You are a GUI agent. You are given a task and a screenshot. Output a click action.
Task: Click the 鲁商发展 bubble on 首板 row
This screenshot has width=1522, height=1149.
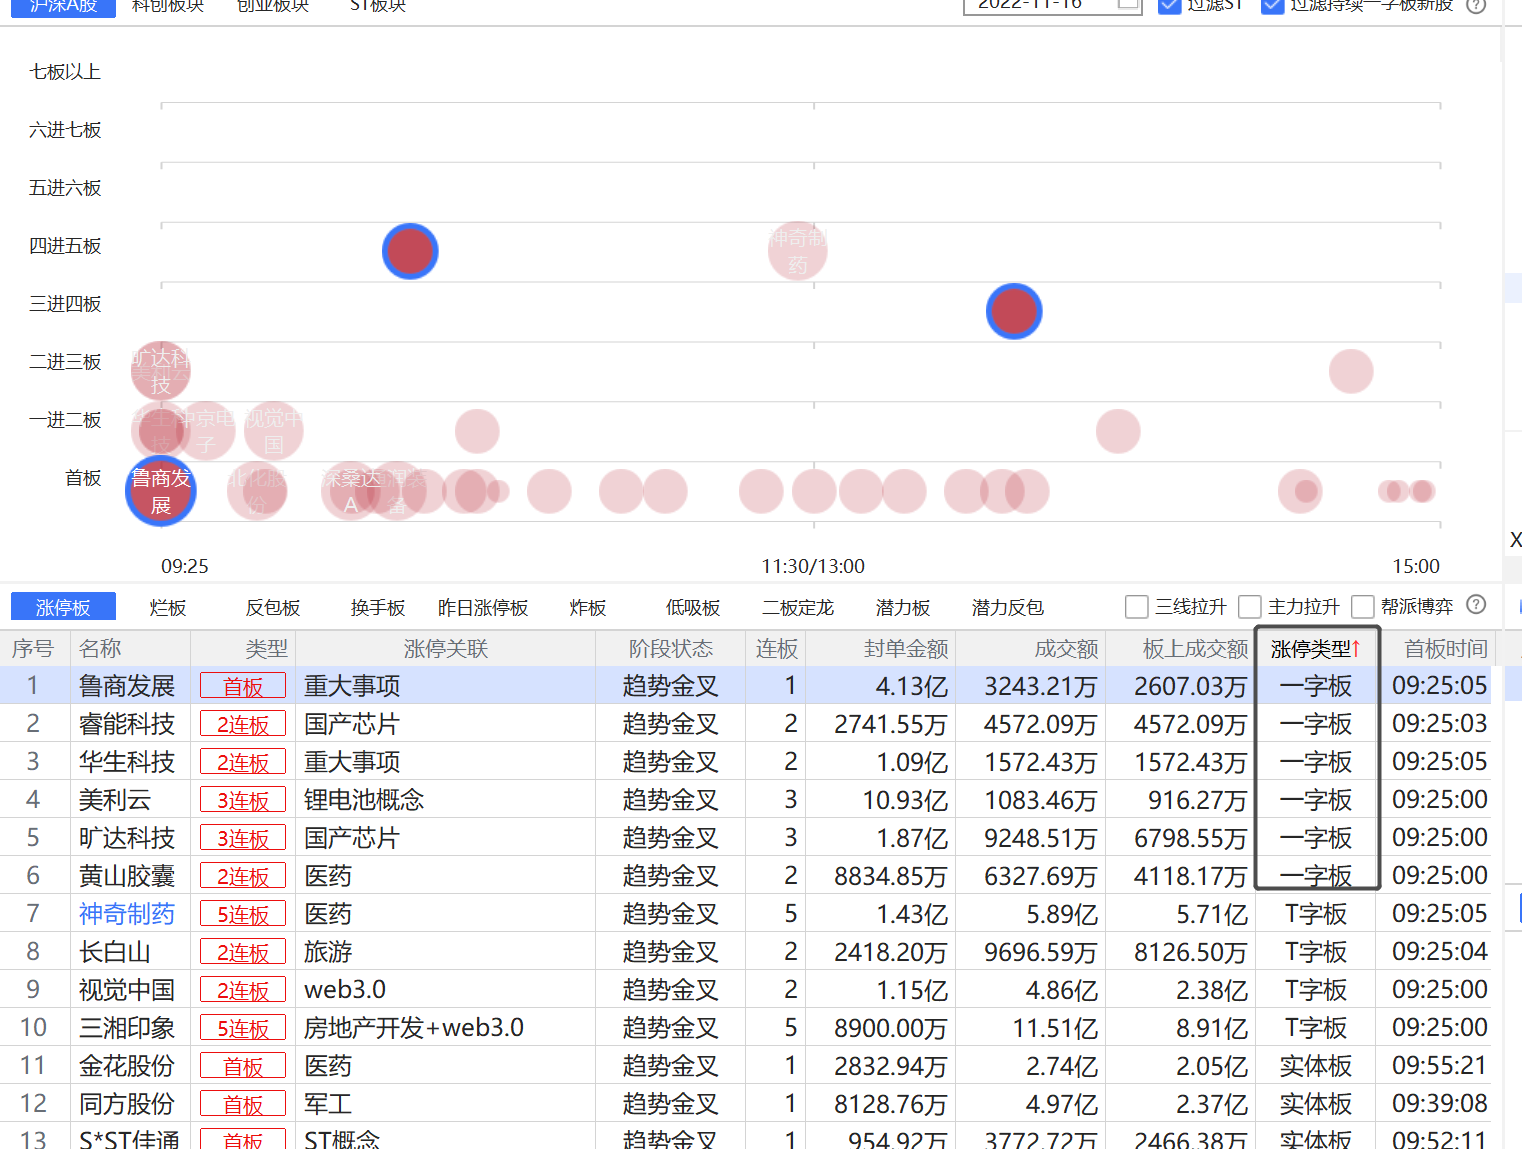[x=161, y=491]
